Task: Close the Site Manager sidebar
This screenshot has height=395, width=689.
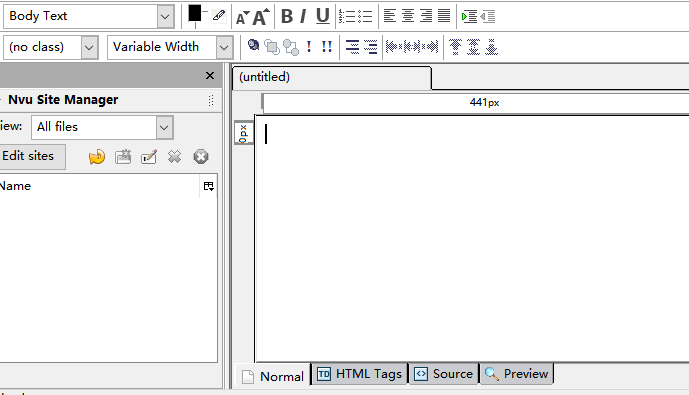Action: pos(210,76)
